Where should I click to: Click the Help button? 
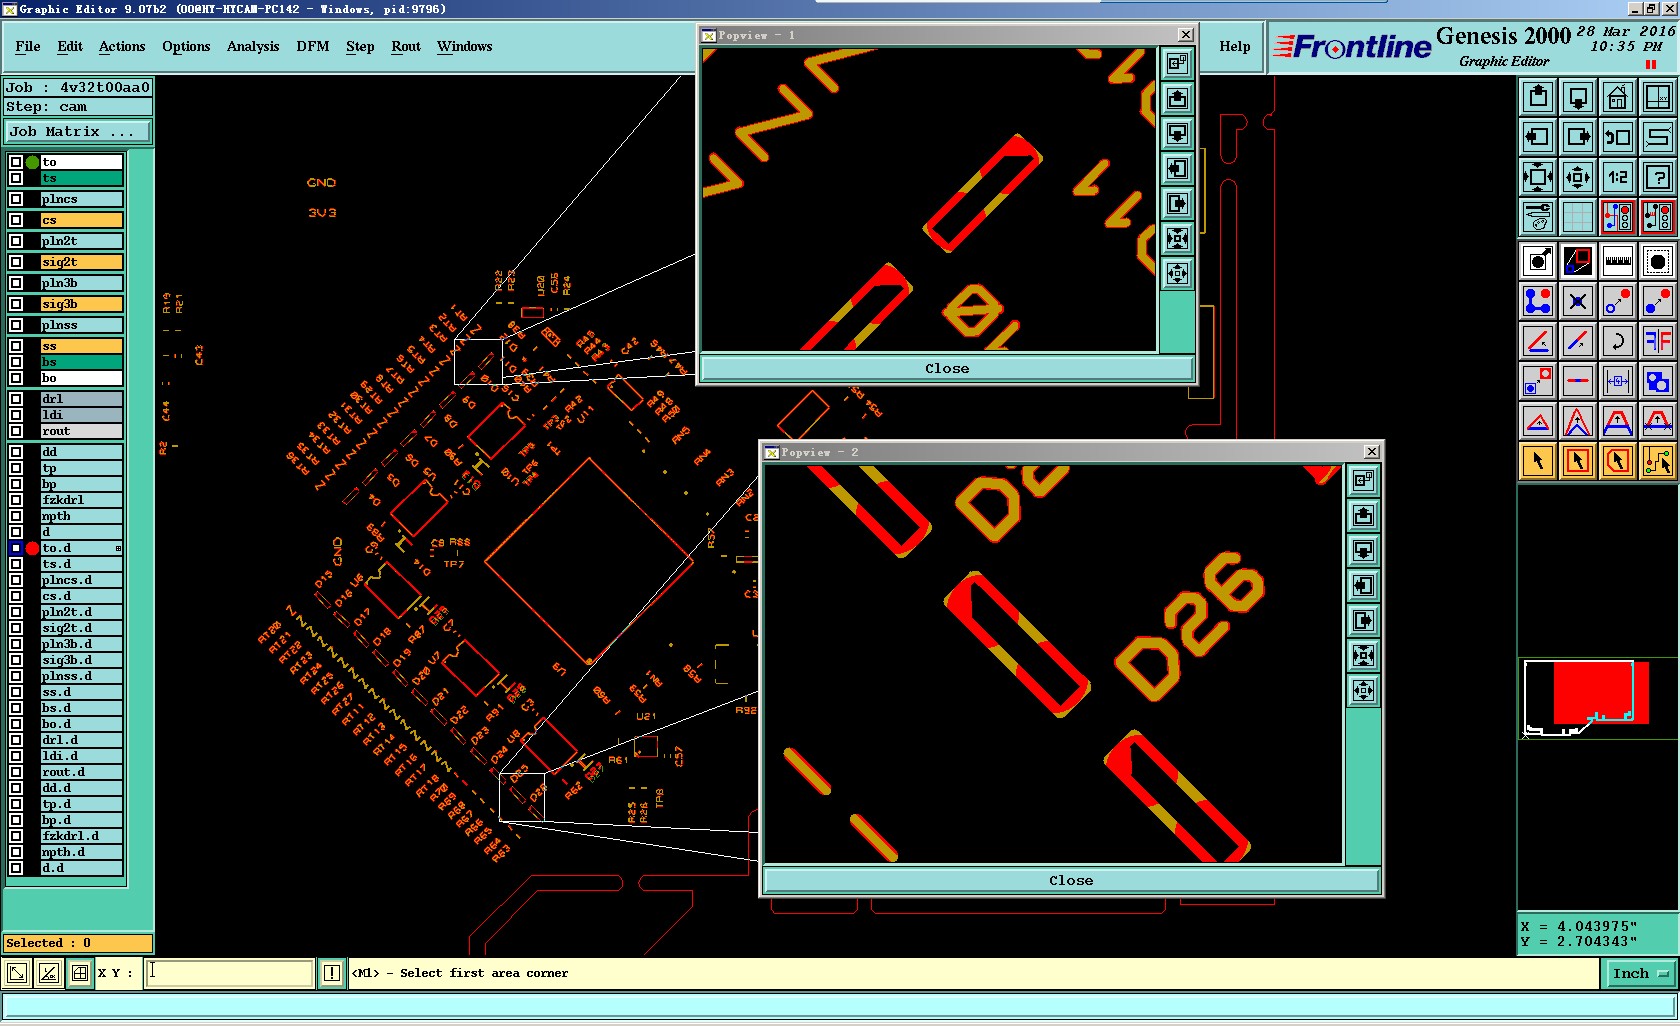(x=1235, y=46)
